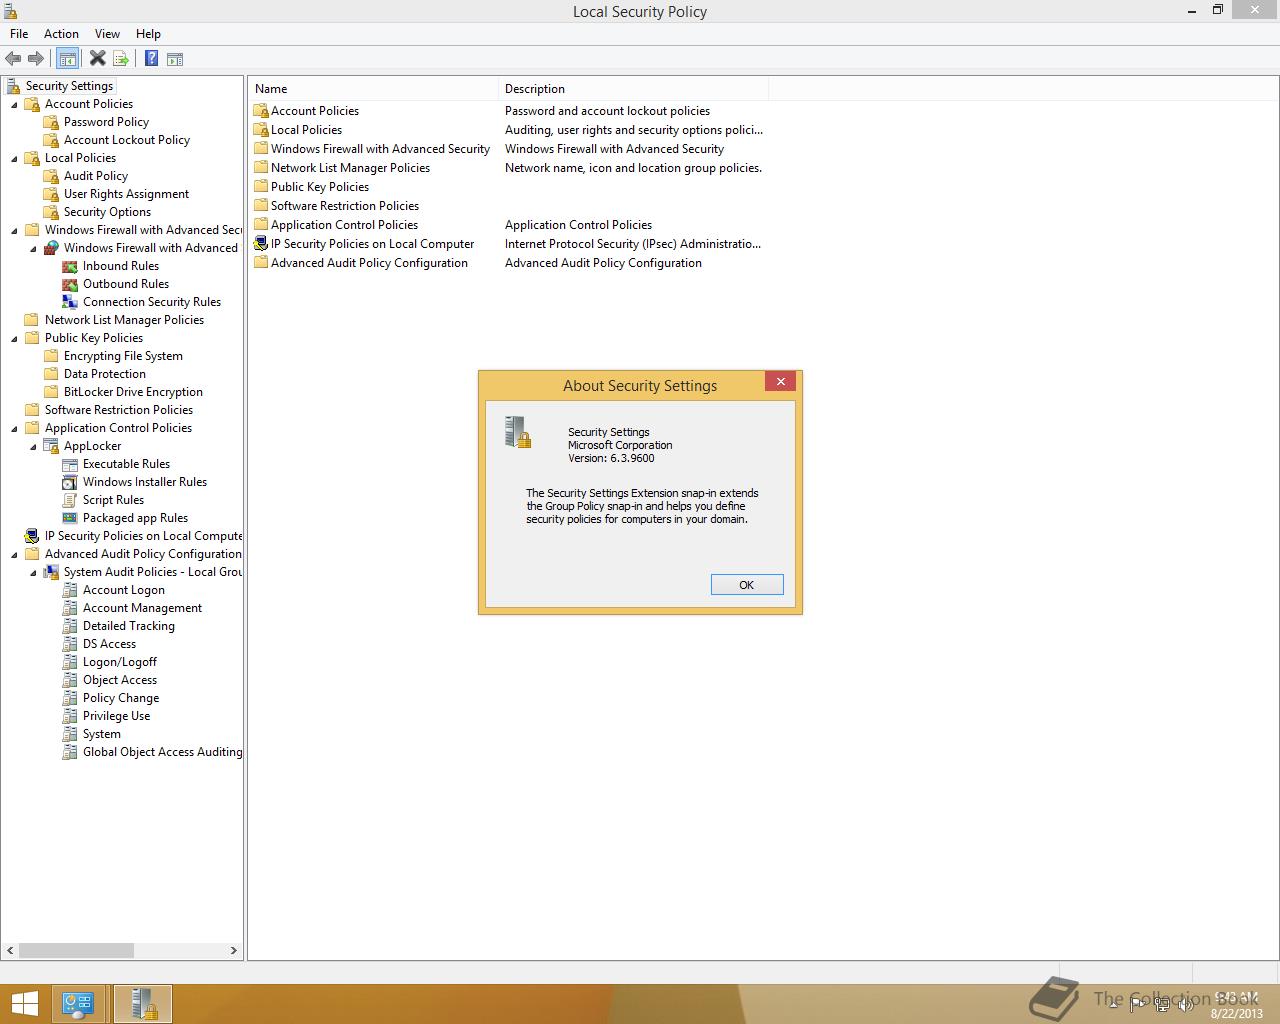Screen dimensions: 1280x1024
Task: Open the Action menu
Action: click(x=61, y=34)
